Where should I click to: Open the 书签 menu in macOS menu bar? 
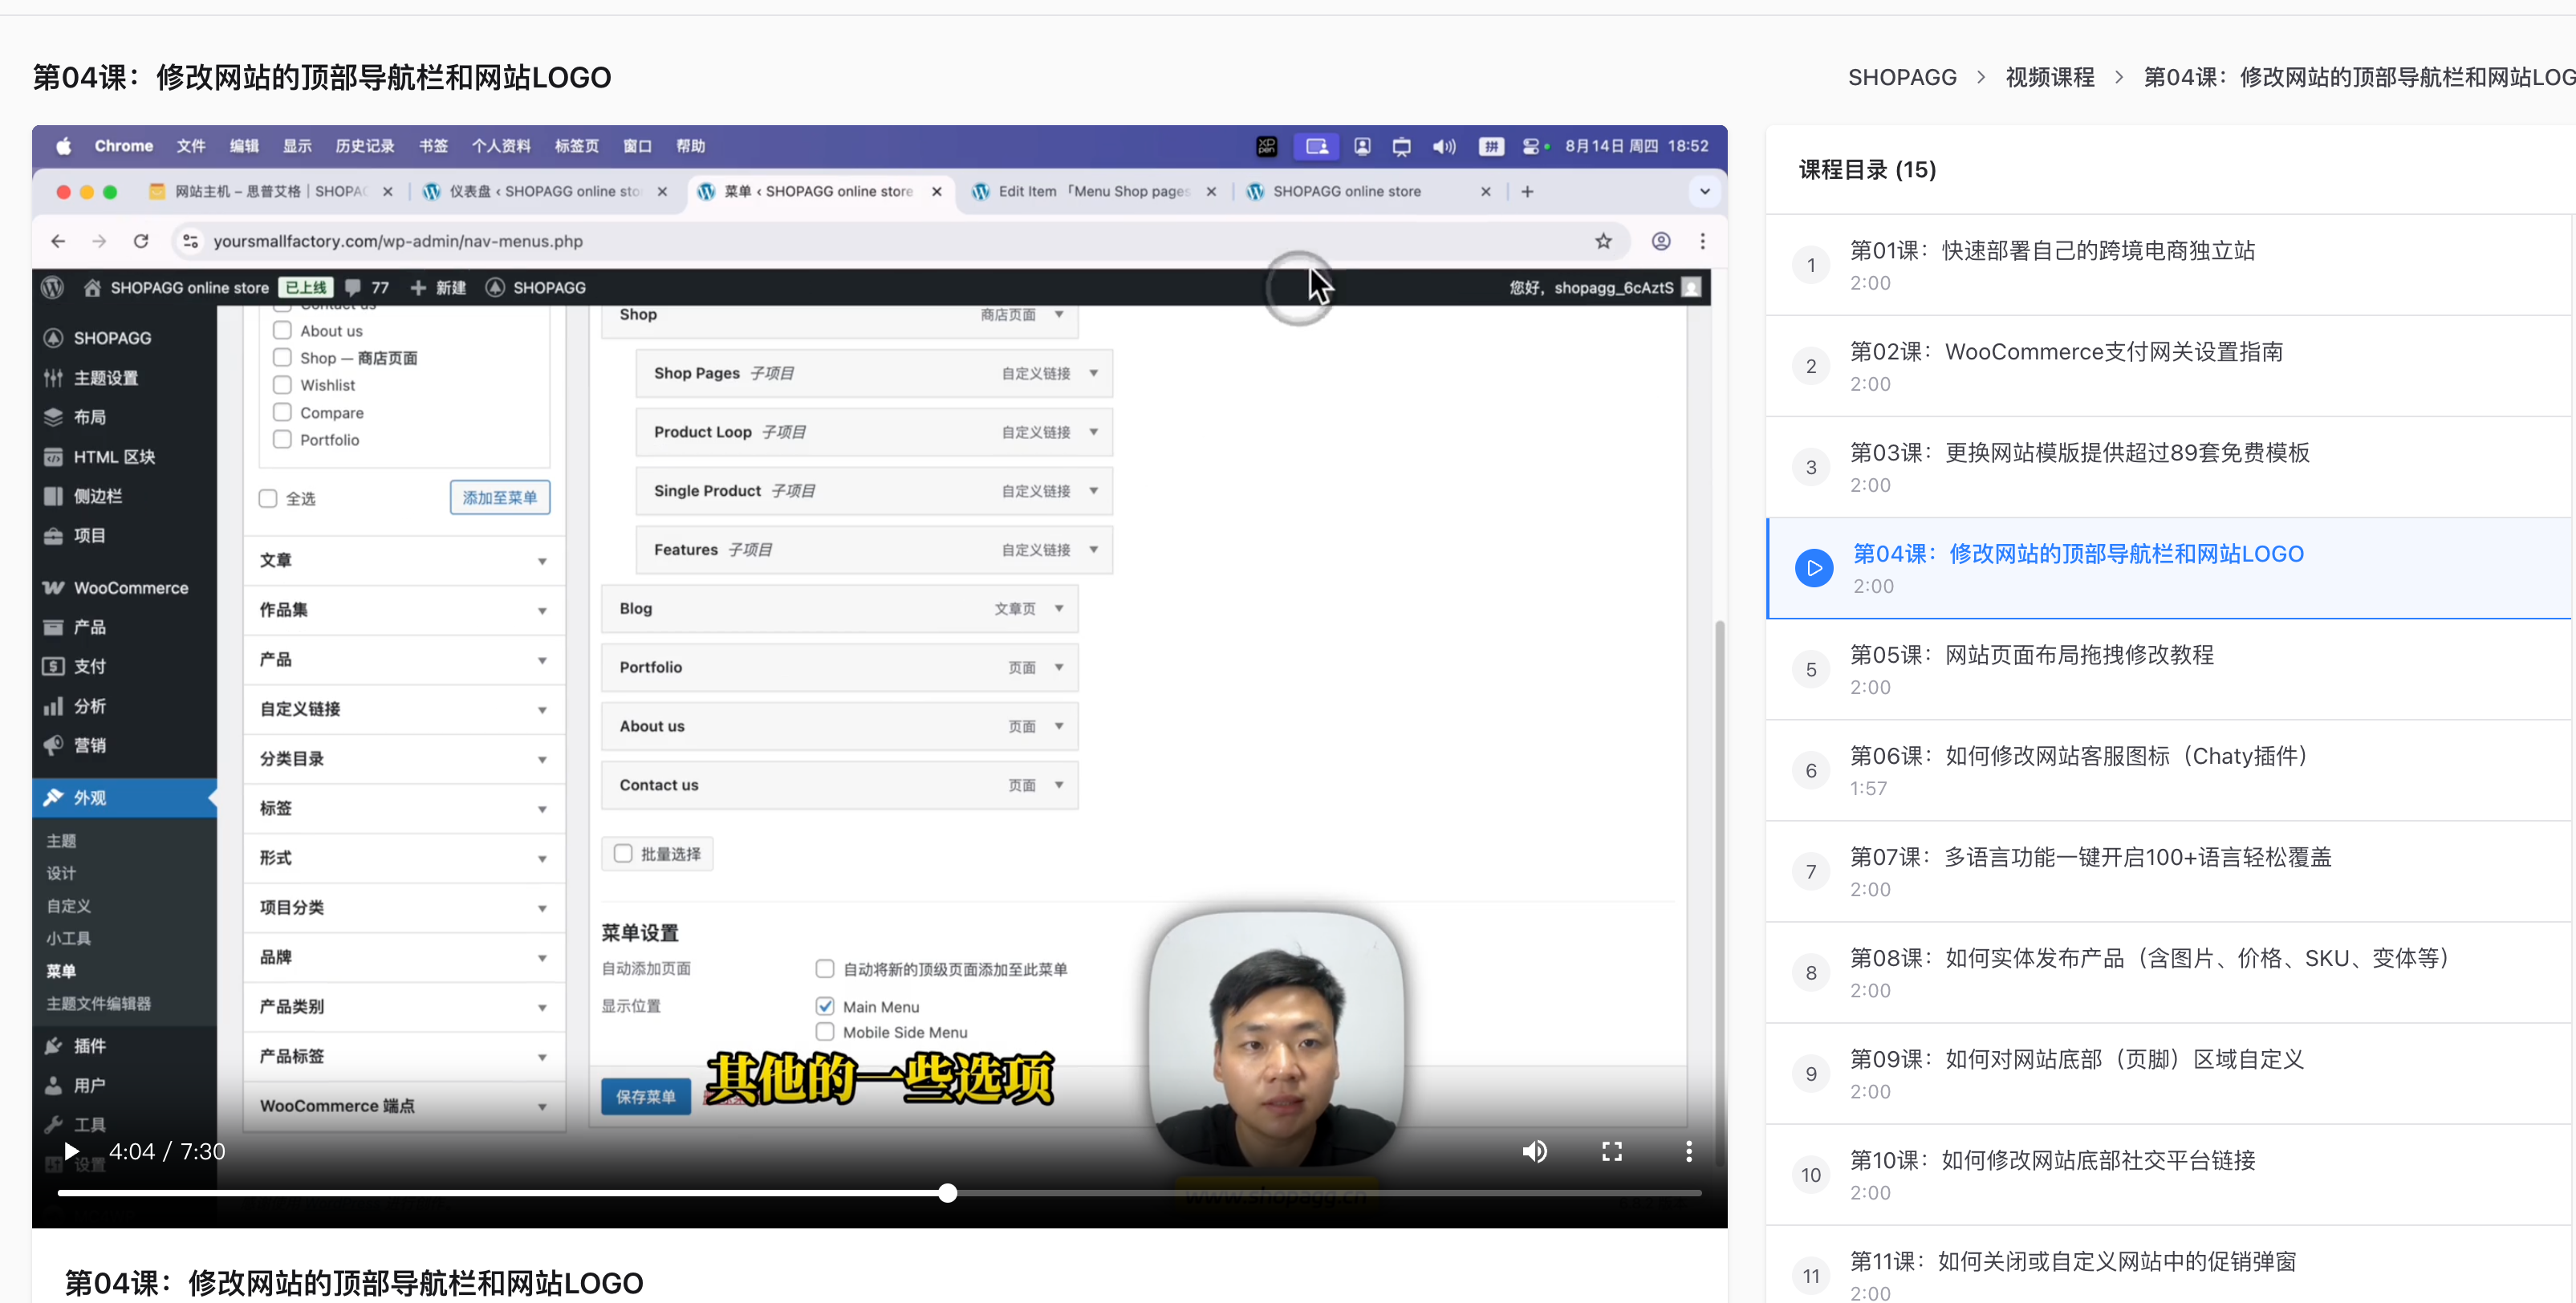[x=434, y=146]
